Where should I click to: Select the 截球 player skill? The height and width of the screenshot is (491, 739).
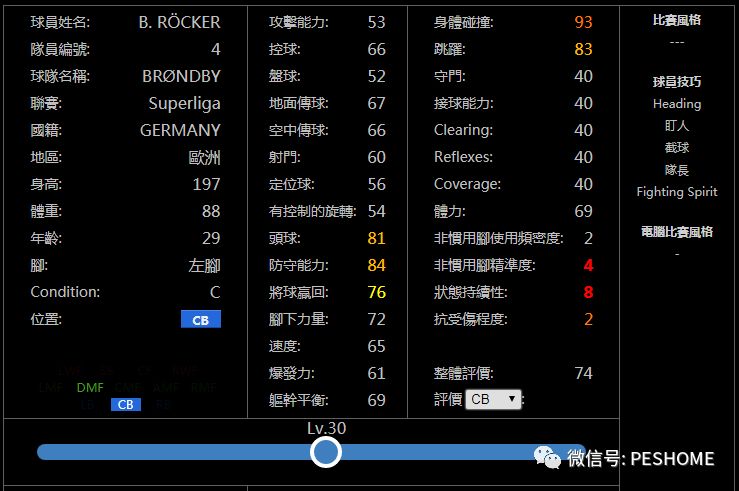677,148
